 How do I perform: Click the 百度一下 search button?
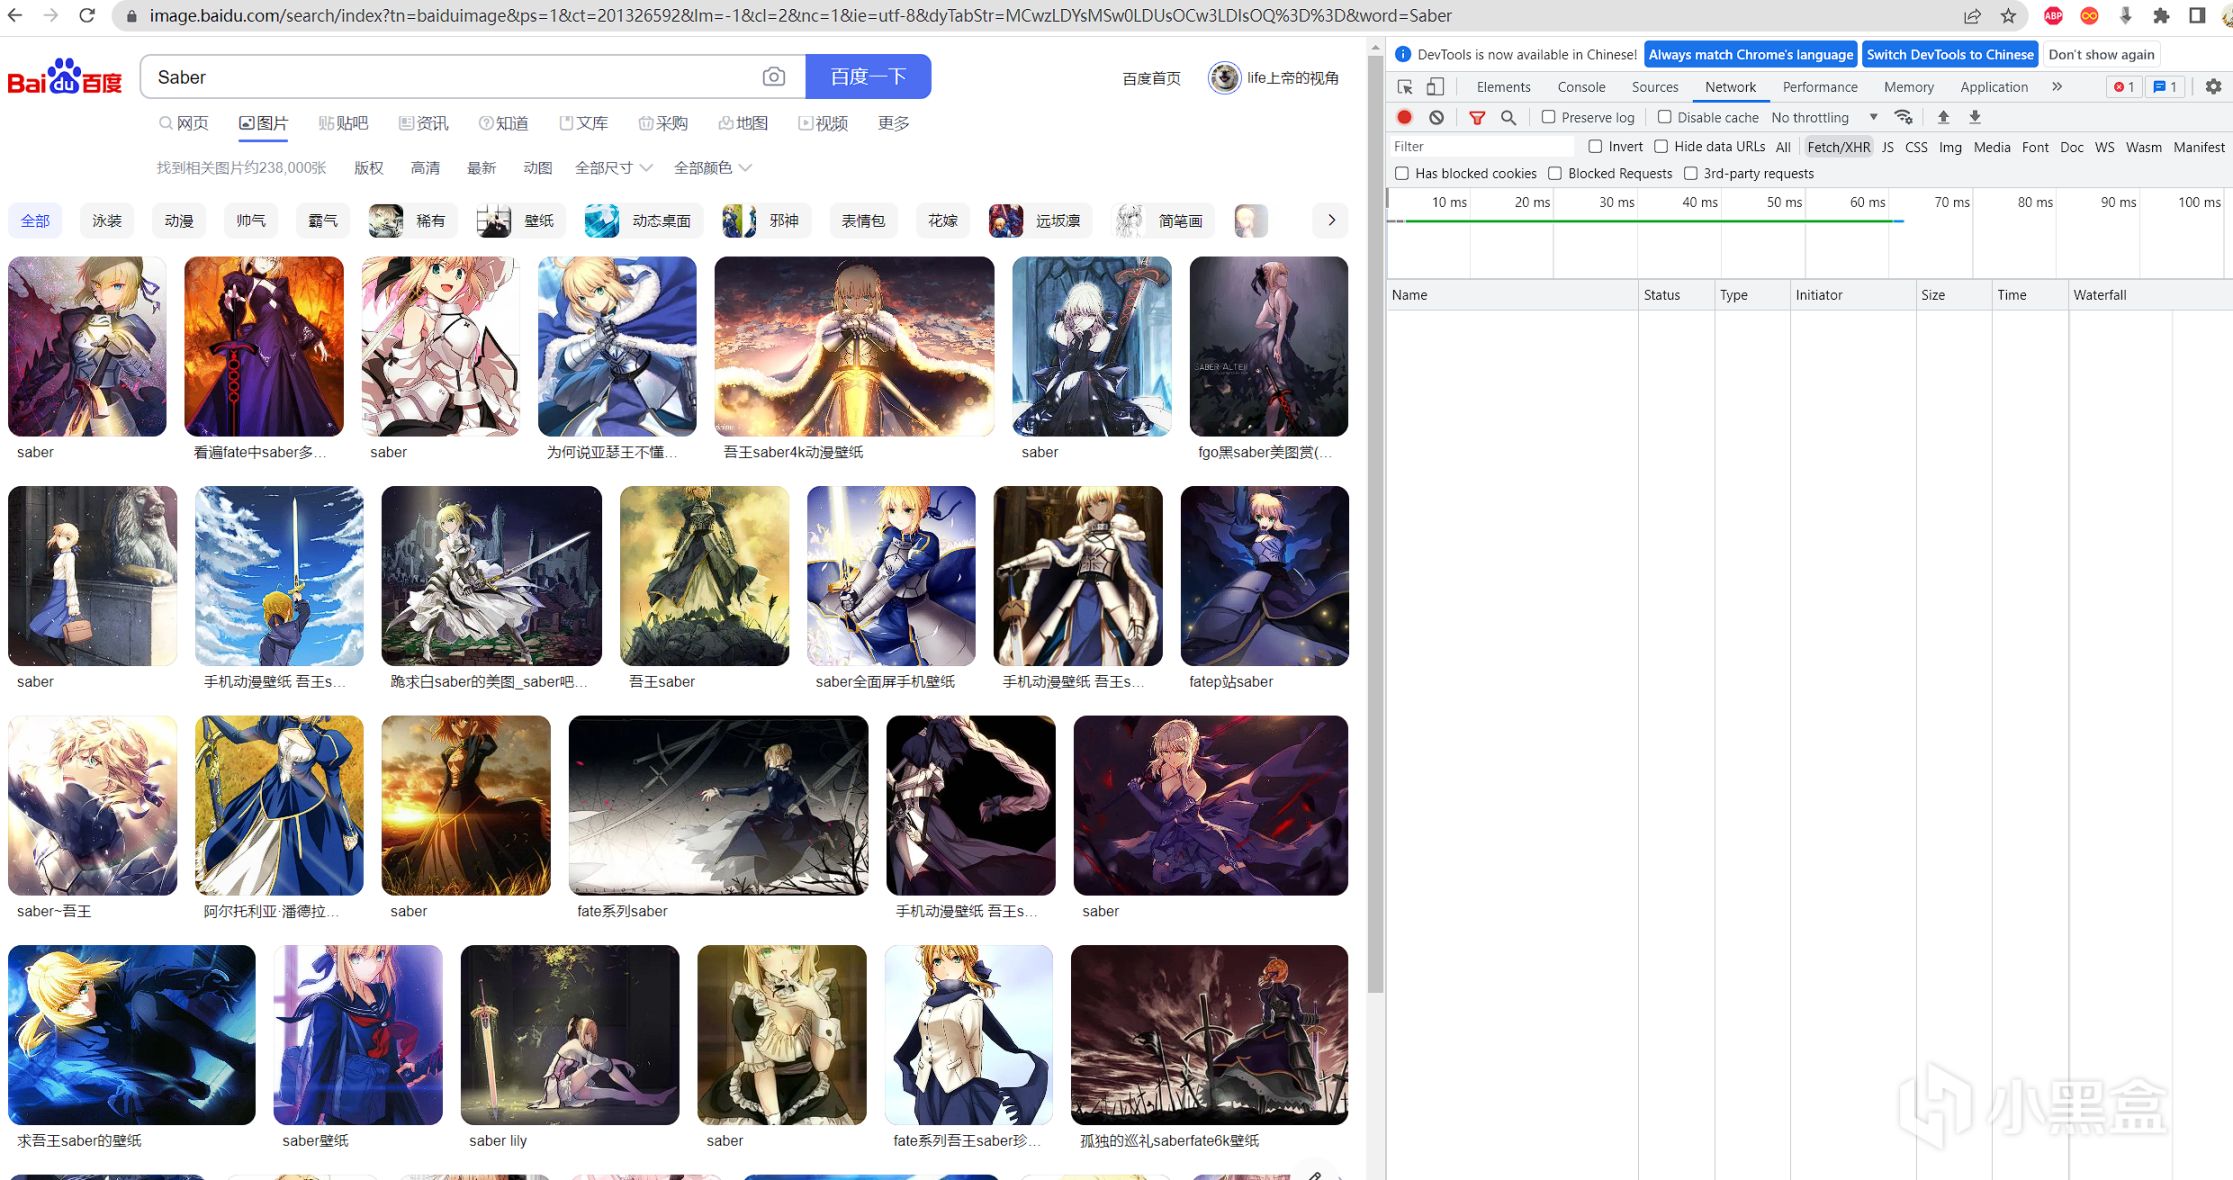[868, 77]
